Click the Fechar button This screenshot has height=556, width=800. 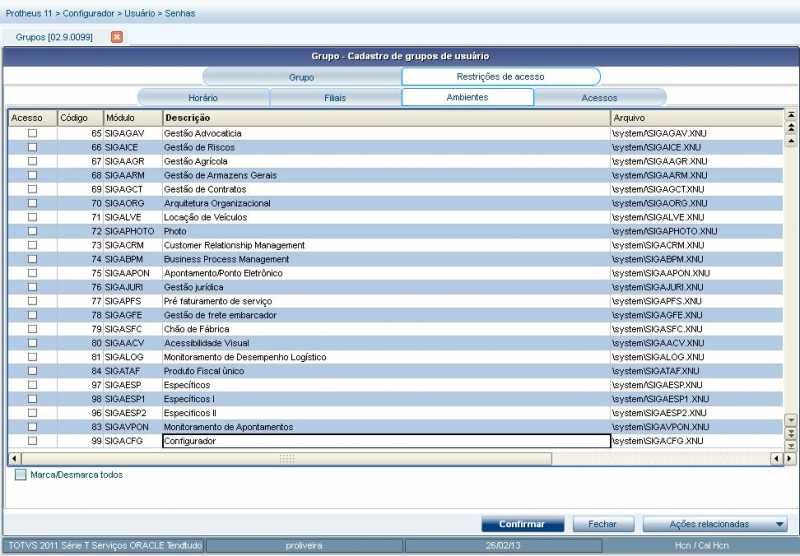coord(603,524)
